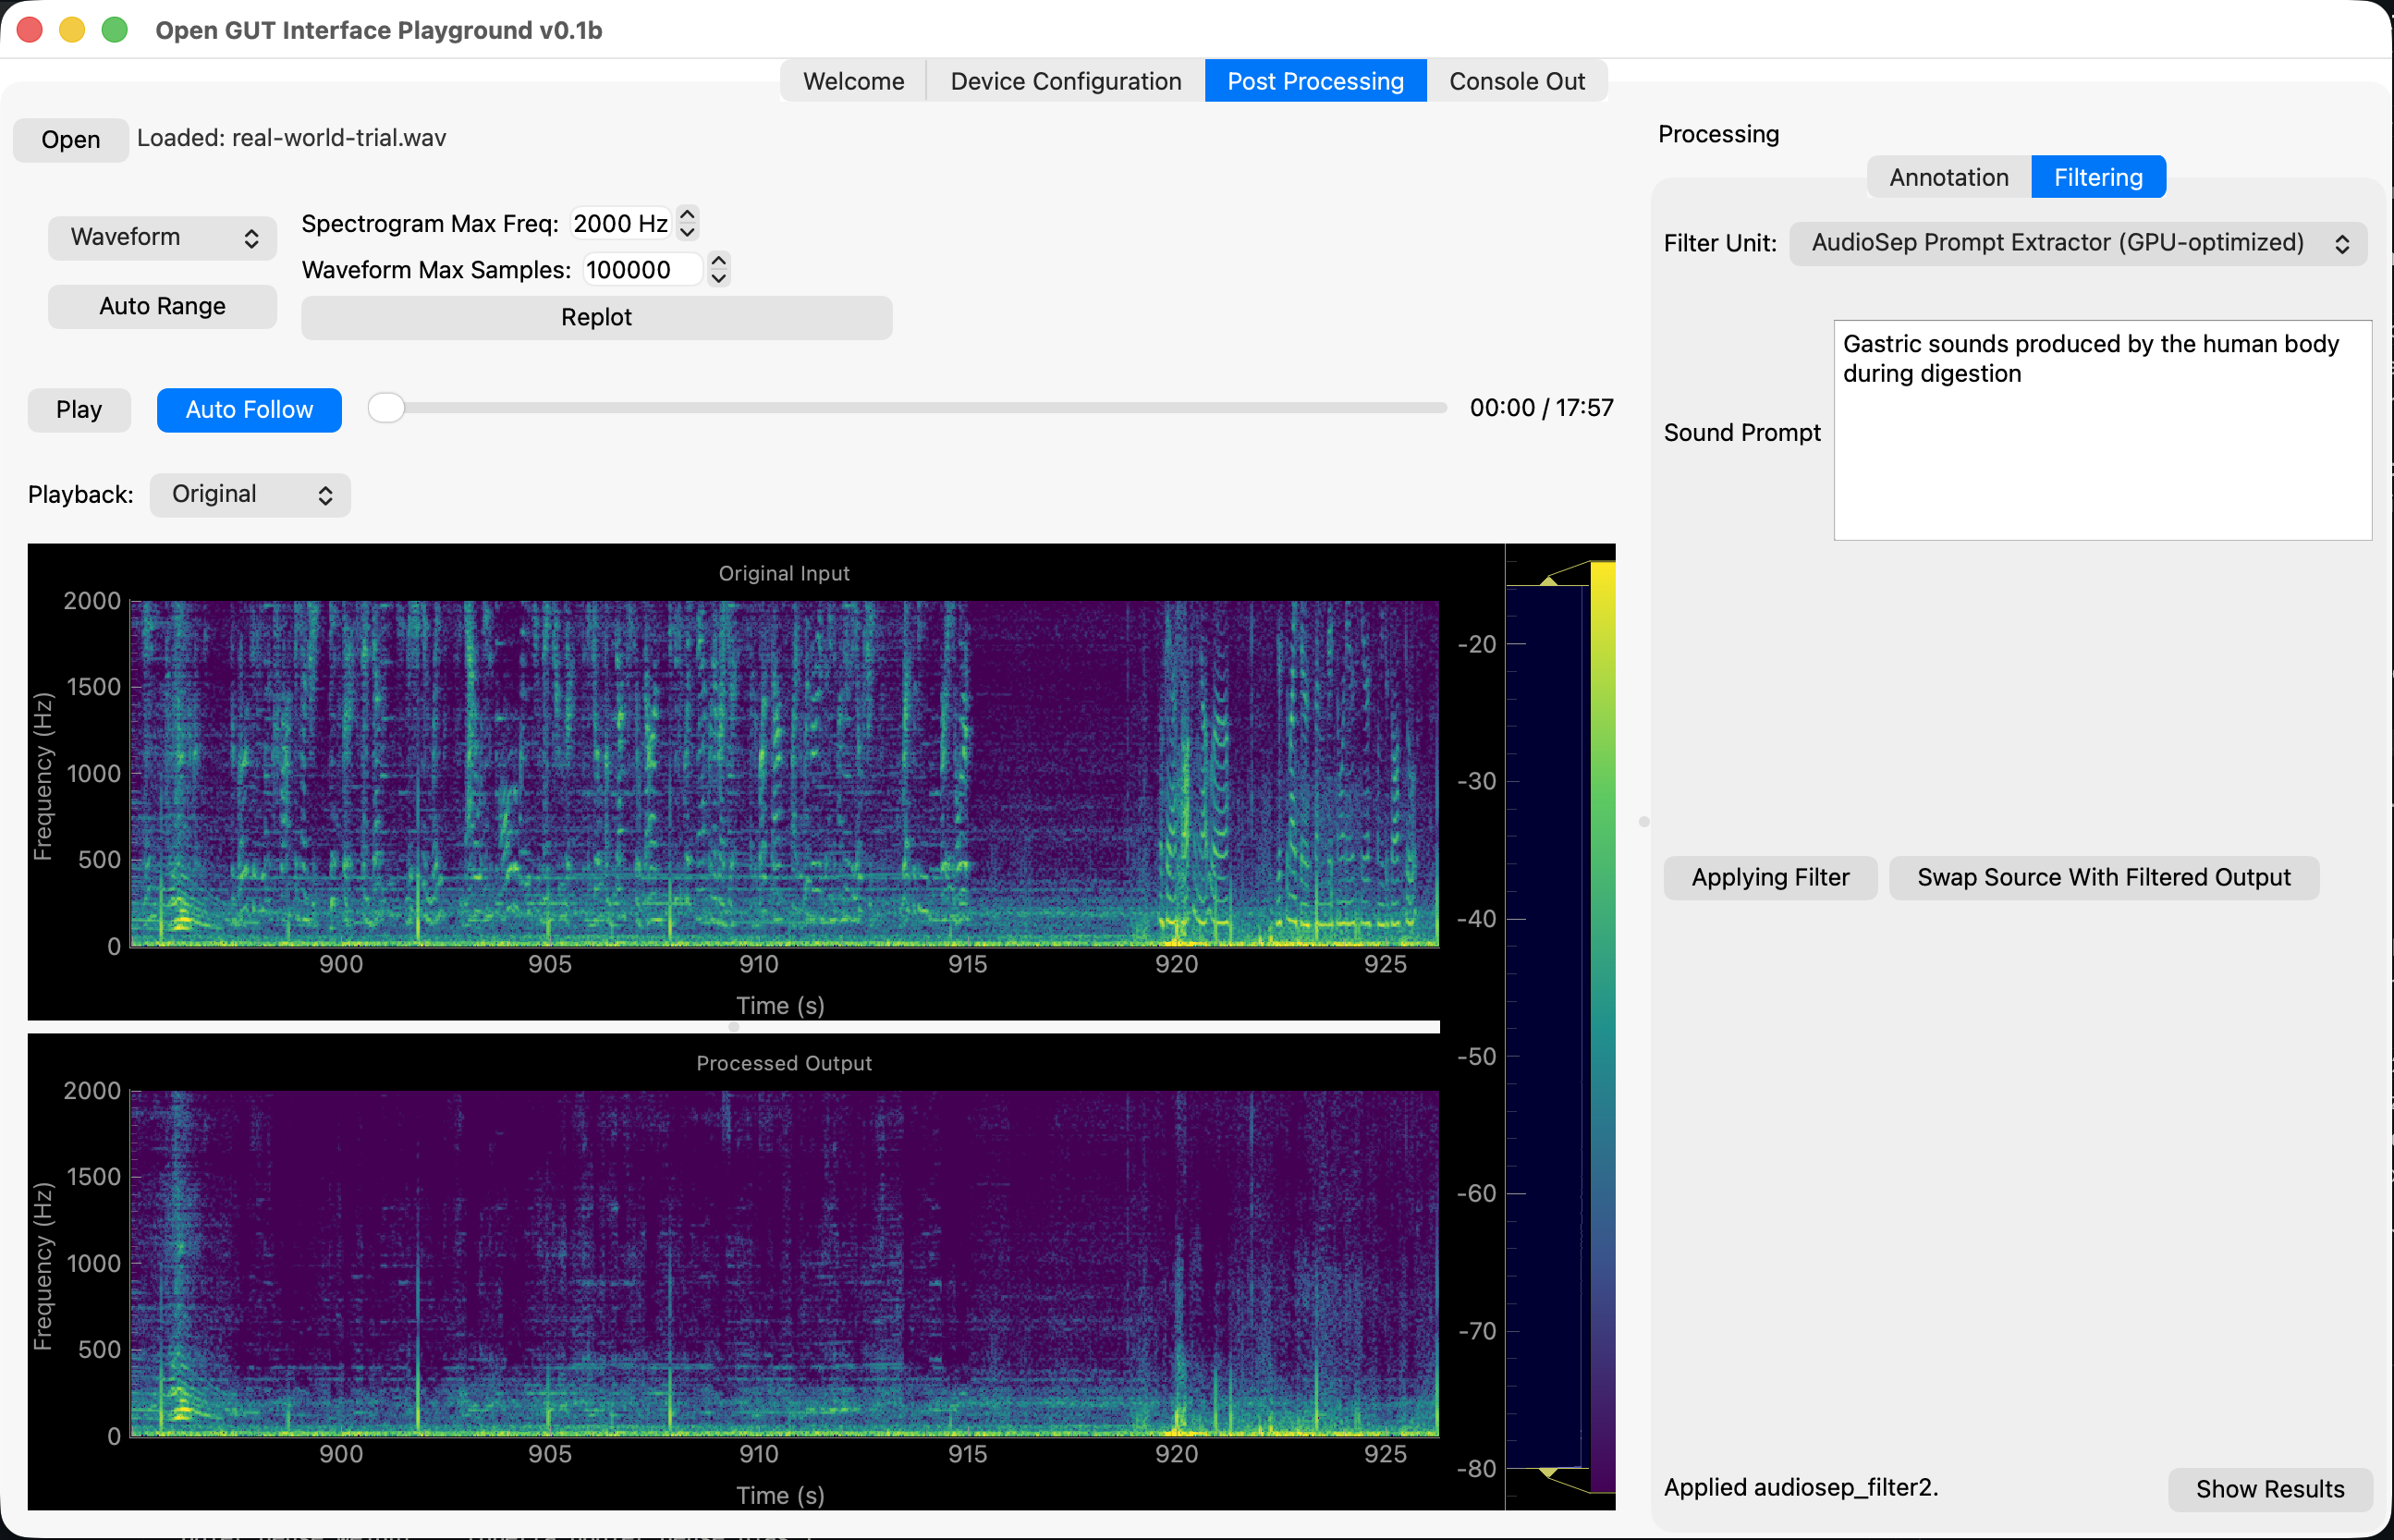2394x1540 pixels.
Task: Click the Applied audiosep_filter2. status text
Action: coord(1800,1487)
